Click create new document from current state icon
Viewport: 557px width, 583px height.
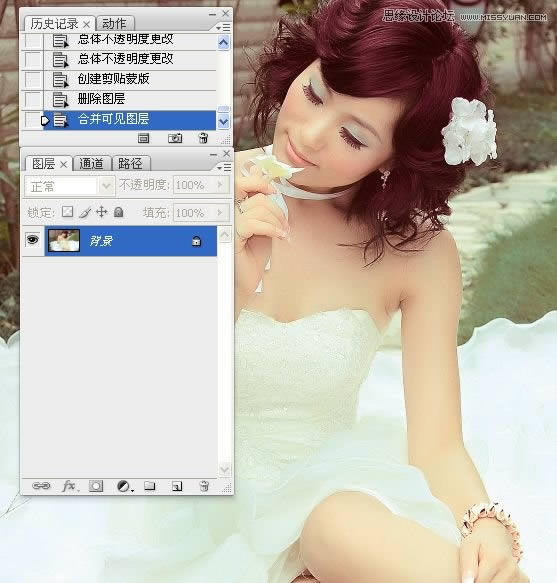click(x=144, y=138)
